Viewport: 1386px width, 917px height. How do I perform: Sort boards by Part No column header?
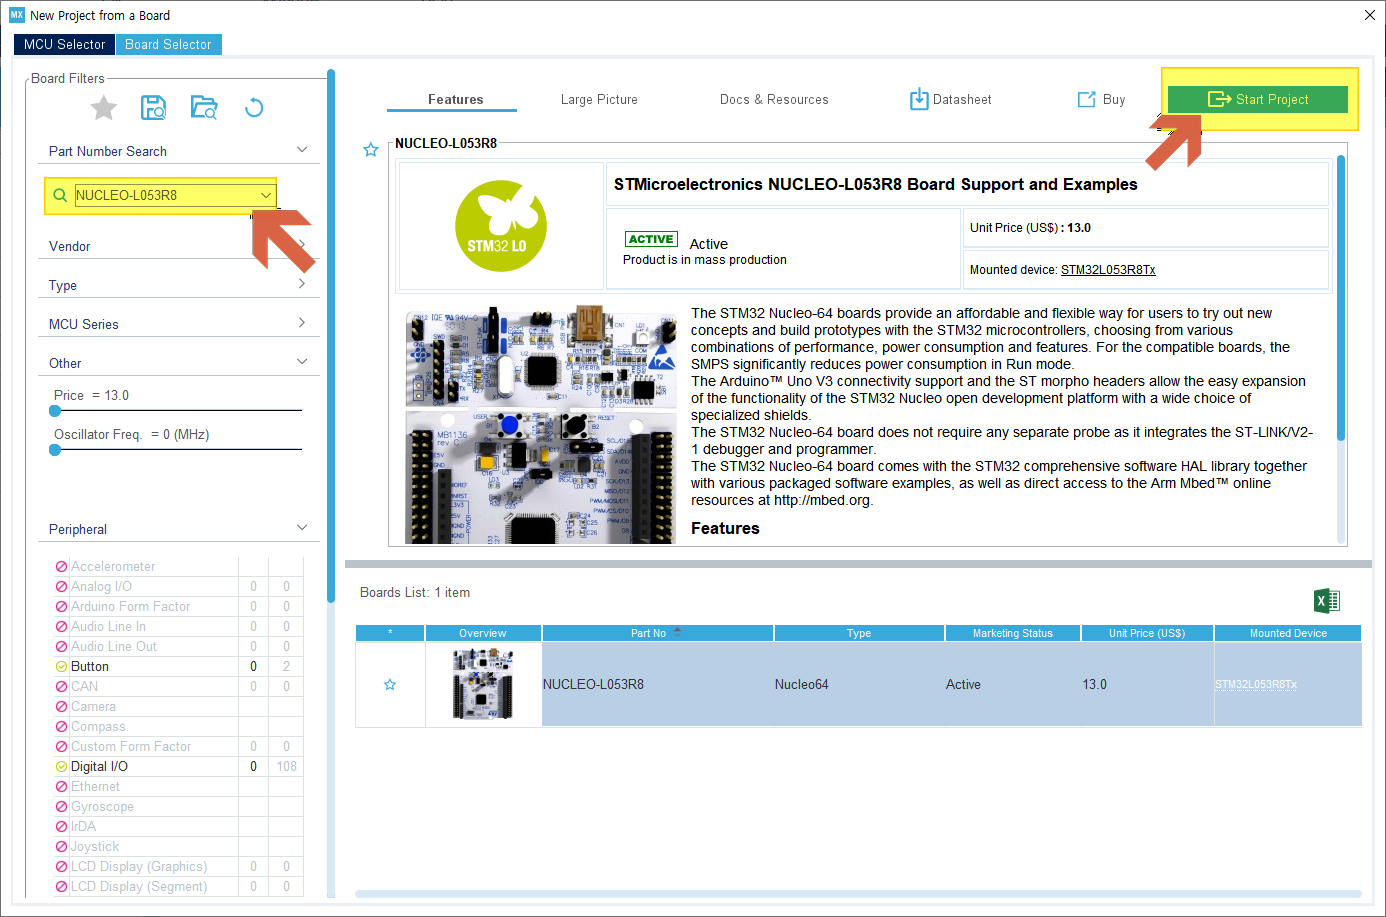657,633
